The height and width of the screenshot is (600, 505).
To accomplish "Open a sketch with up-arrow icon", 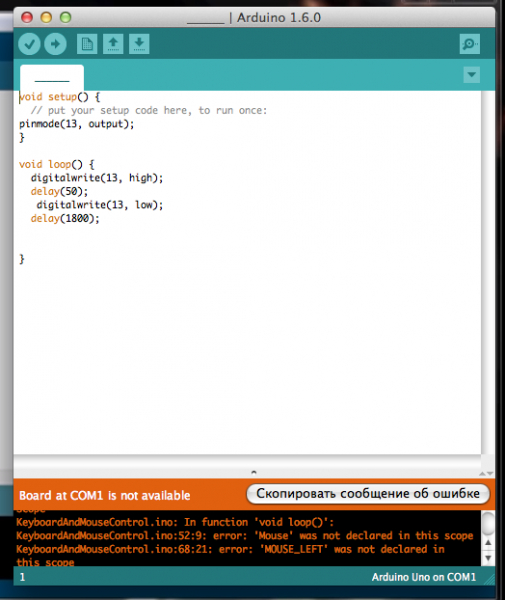I will pyautogui.click(x=113, y=44).
